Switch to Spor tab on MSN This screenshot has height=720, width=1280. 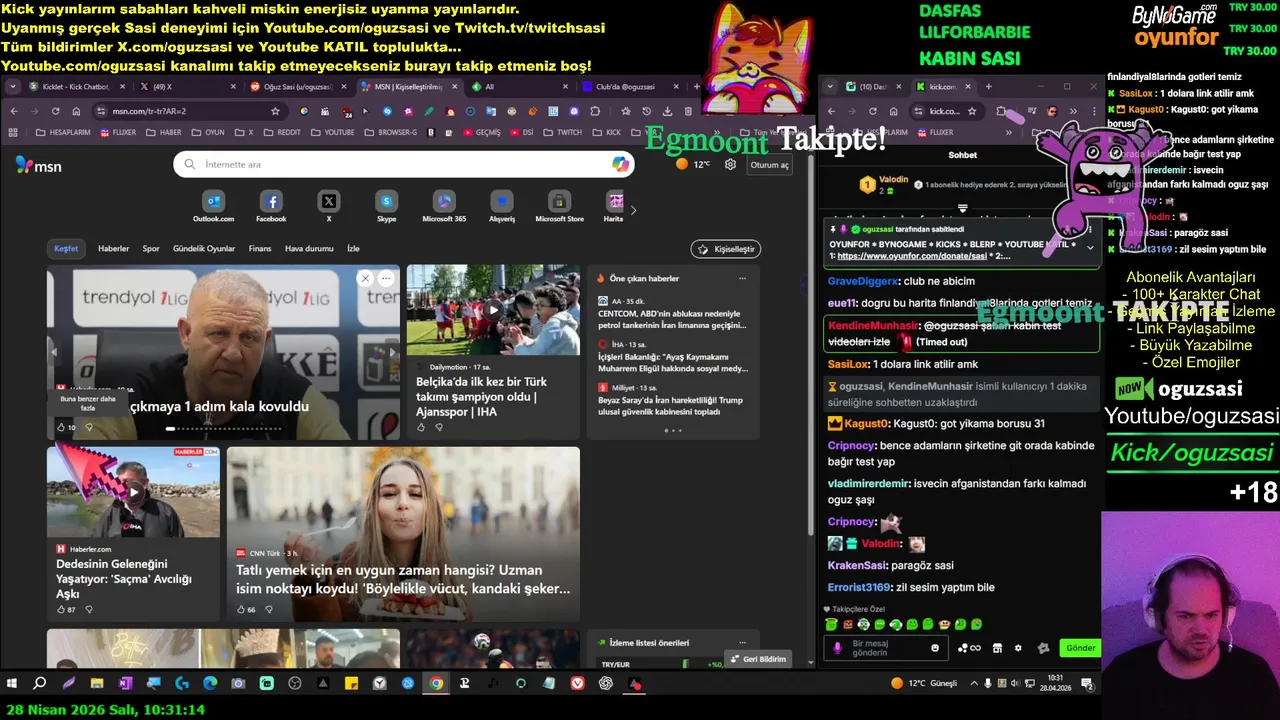pyautogui.click(x=151, y=248)
